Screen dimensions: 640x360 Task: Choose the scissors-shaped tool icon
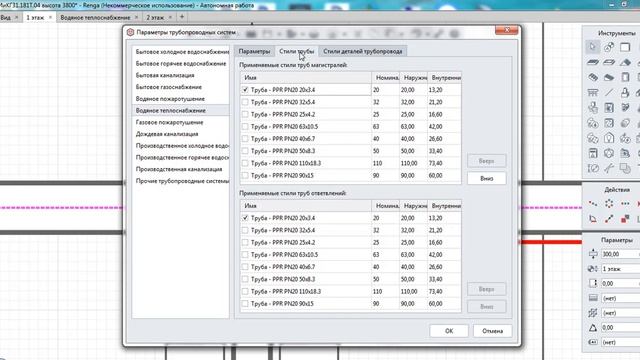(x=609, y=168)
